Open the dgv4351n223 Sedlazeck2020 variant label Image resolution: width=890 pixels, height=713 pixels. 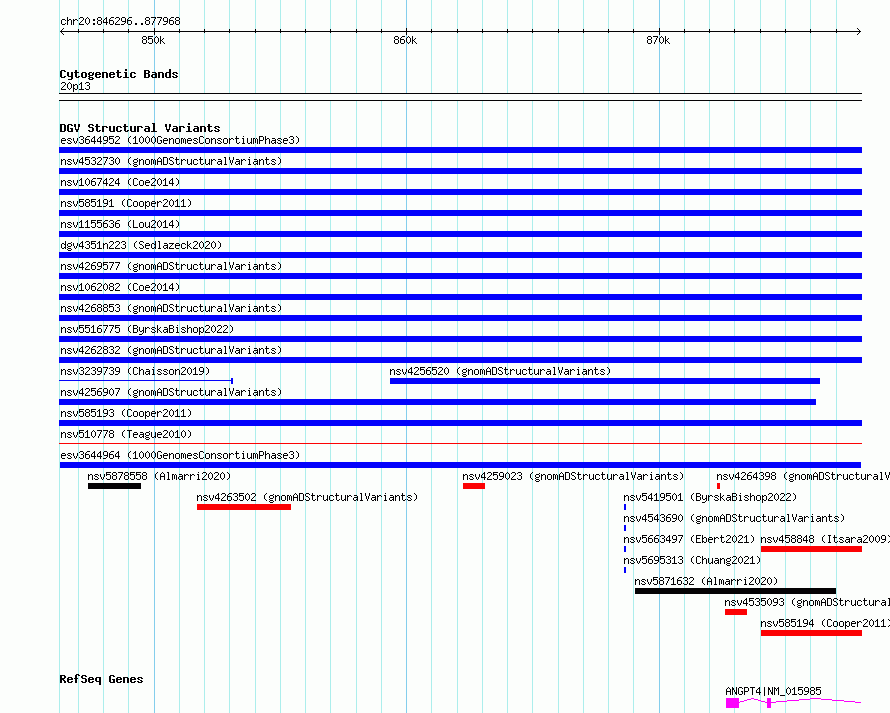coord(140,245)
